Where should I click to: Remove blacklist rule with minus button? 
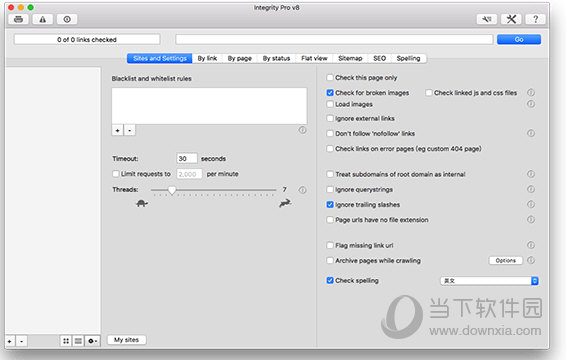[130, 130]
